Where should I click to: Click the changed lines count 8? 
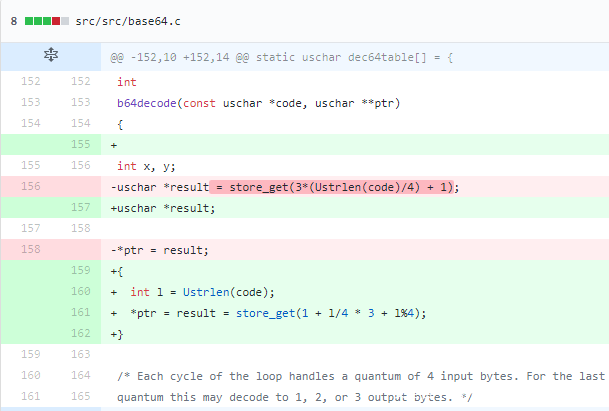click(13, 20)
